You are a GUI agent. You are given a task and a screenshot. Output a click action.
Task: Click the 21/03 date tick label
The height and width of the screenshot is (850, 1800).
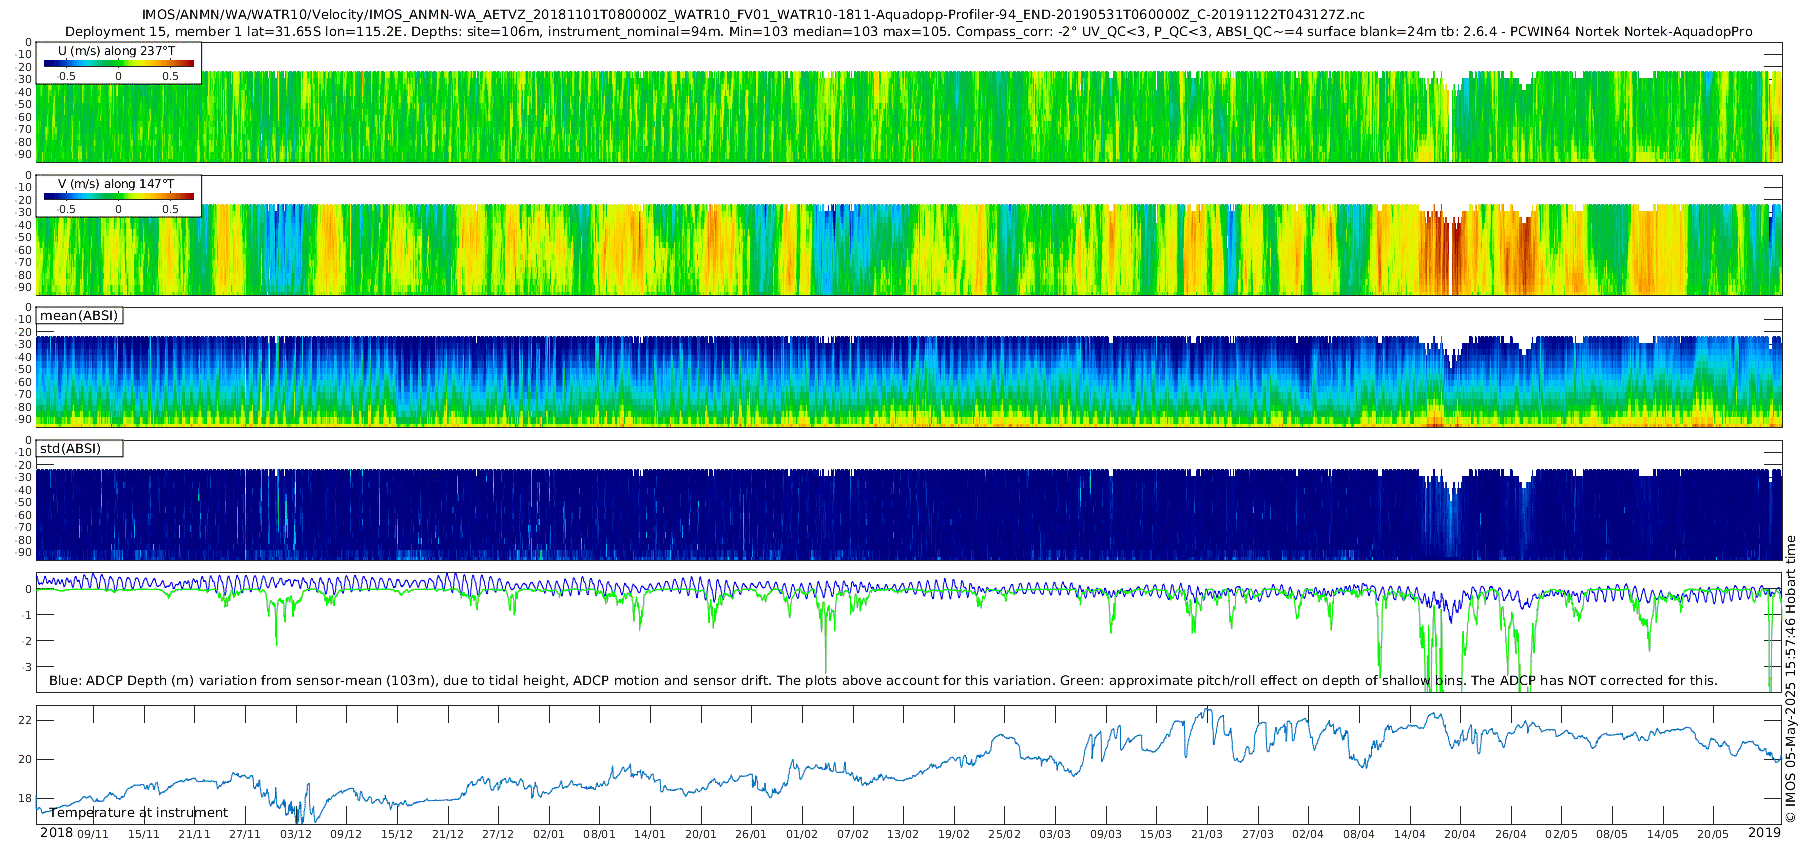(1207, 834)
